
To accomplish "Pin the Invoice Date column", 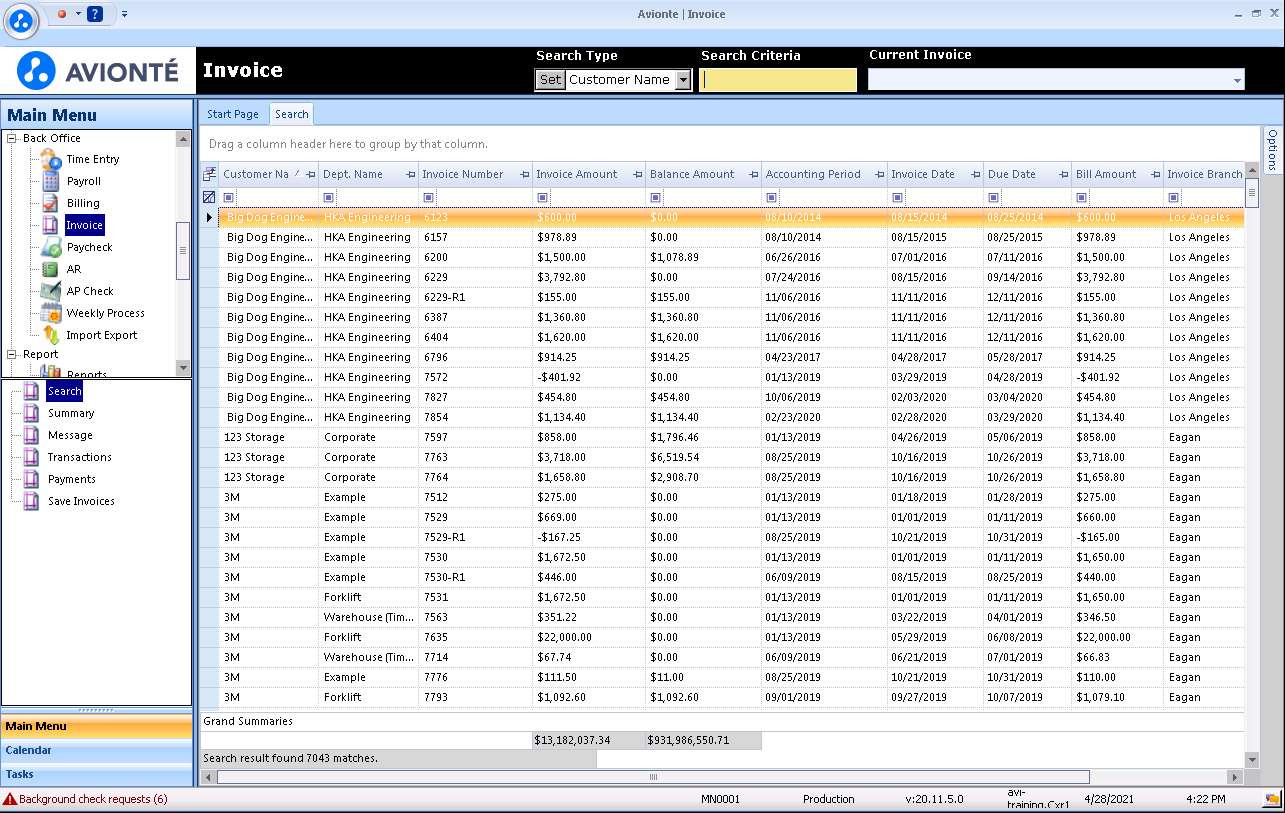I will 976,175.
